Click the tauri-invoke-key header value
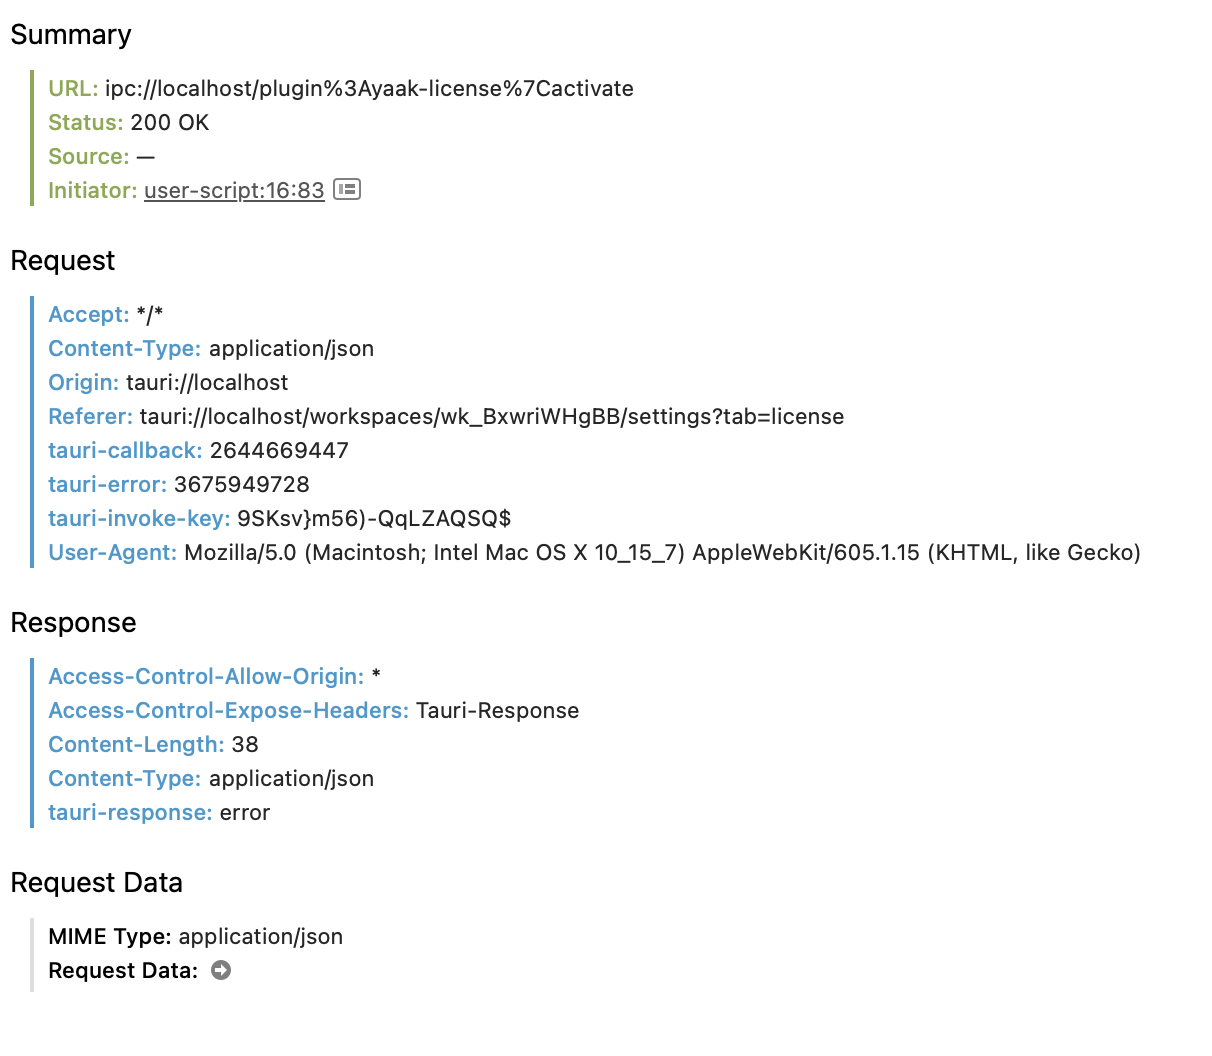 coord(374,518)
